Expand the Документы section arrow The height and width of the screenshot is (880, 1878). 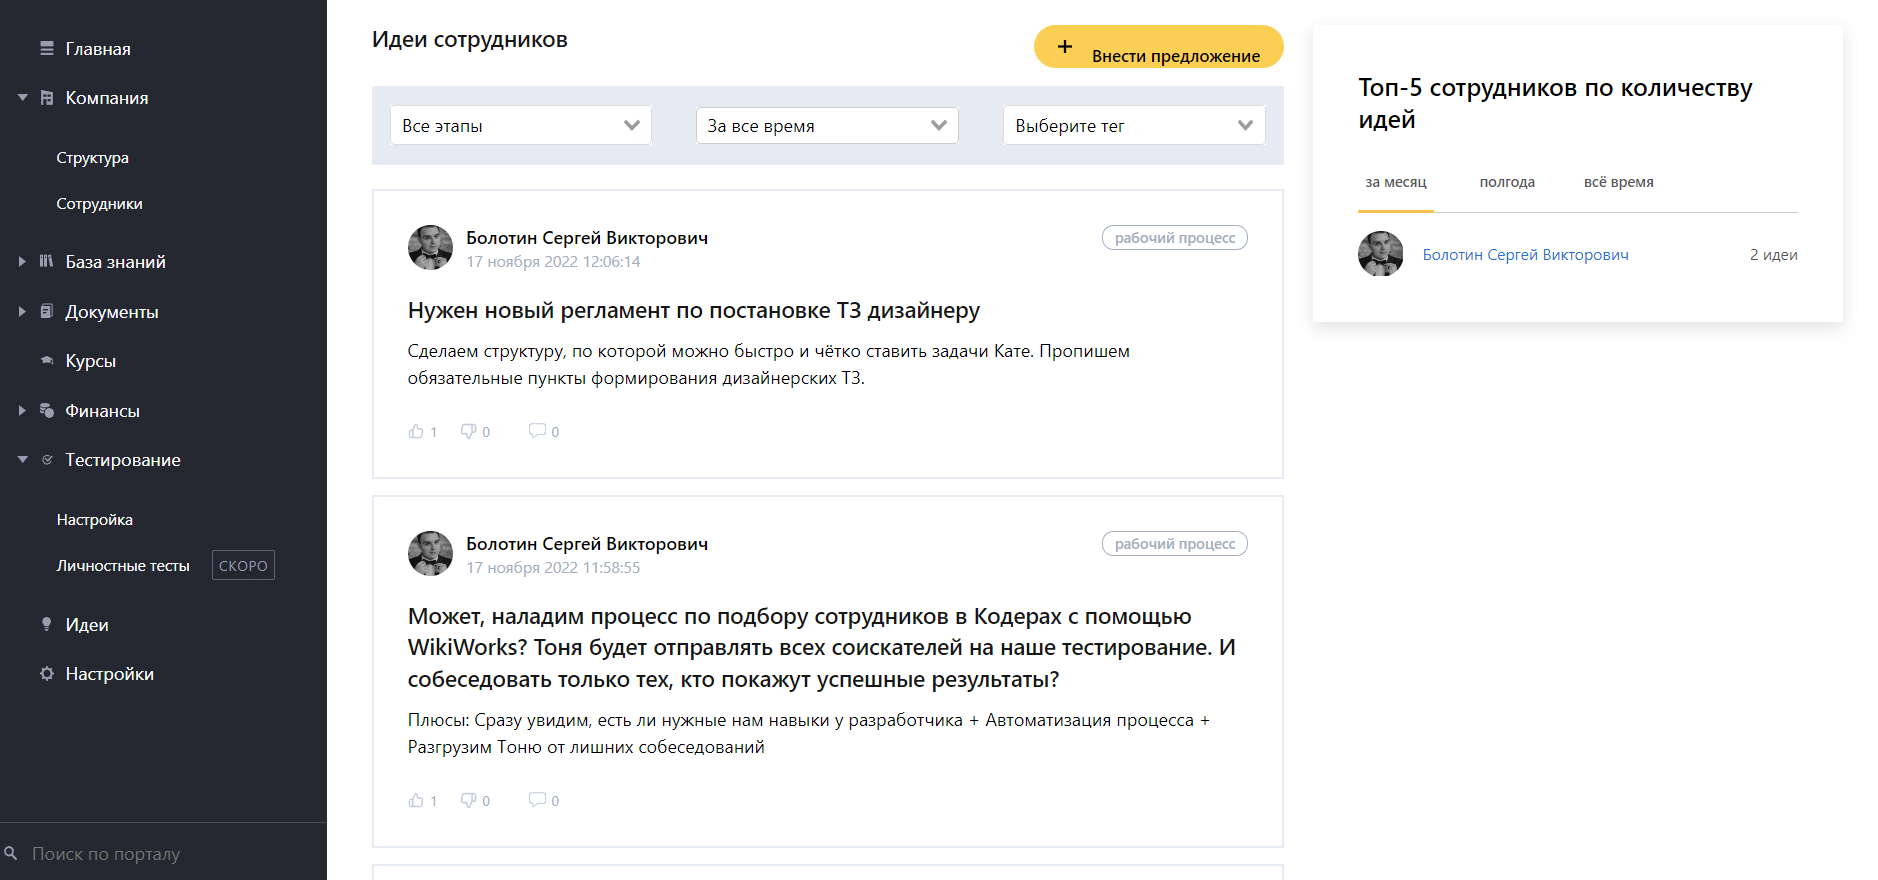[x=22, y=311]
